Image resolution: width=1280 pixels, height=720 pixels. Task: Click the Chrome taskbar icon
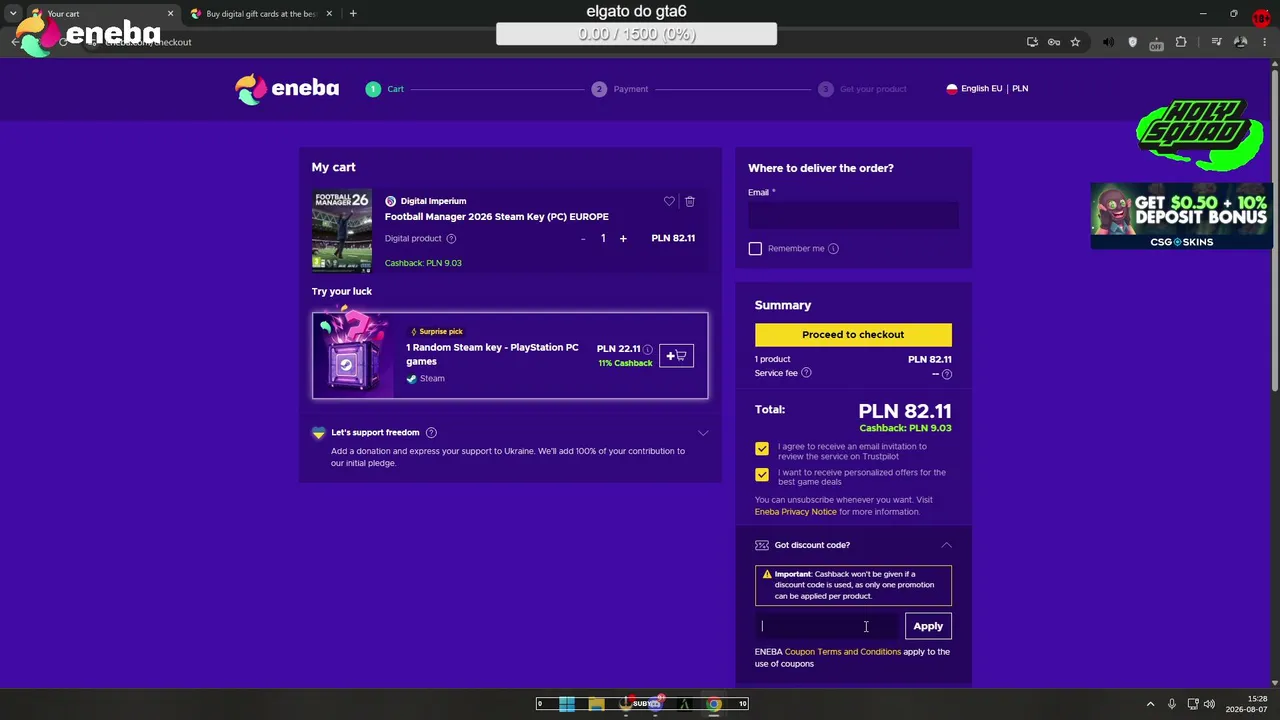(x=714, y=704)
